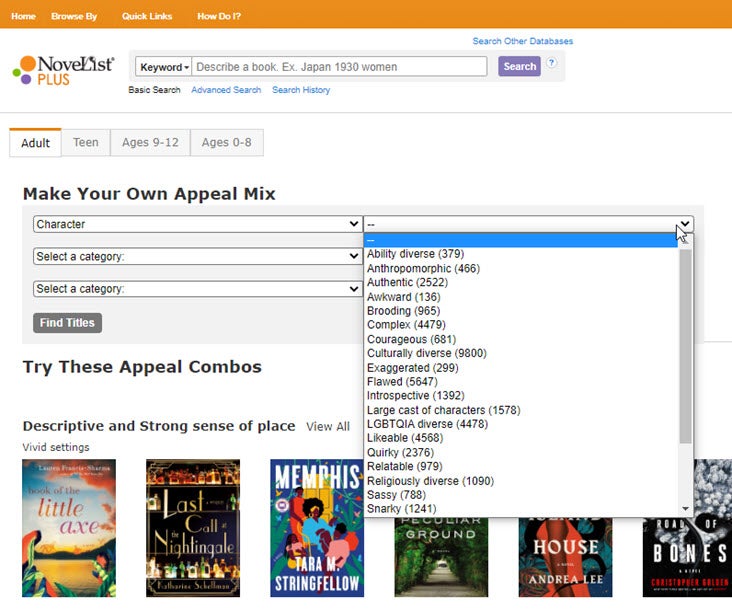Open the Quick Links menu
Screen dimensions: 732x611
pyautogui.click(x=146, y=17)
